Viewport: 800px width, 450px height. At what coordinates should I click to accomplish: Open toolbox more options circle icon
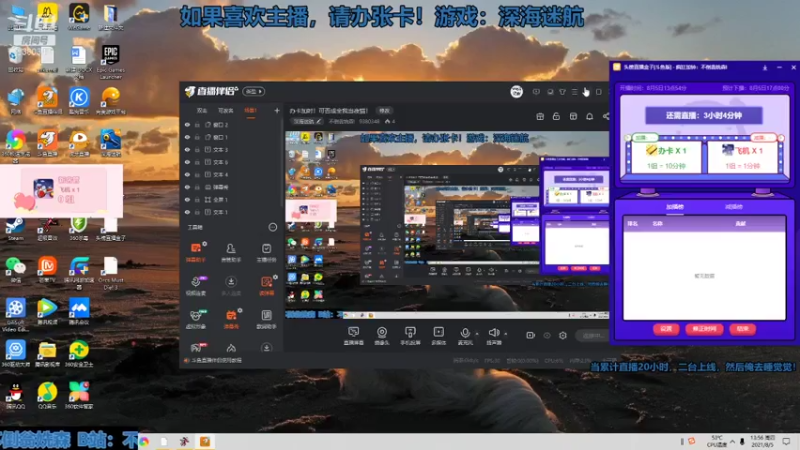[273, 227]
